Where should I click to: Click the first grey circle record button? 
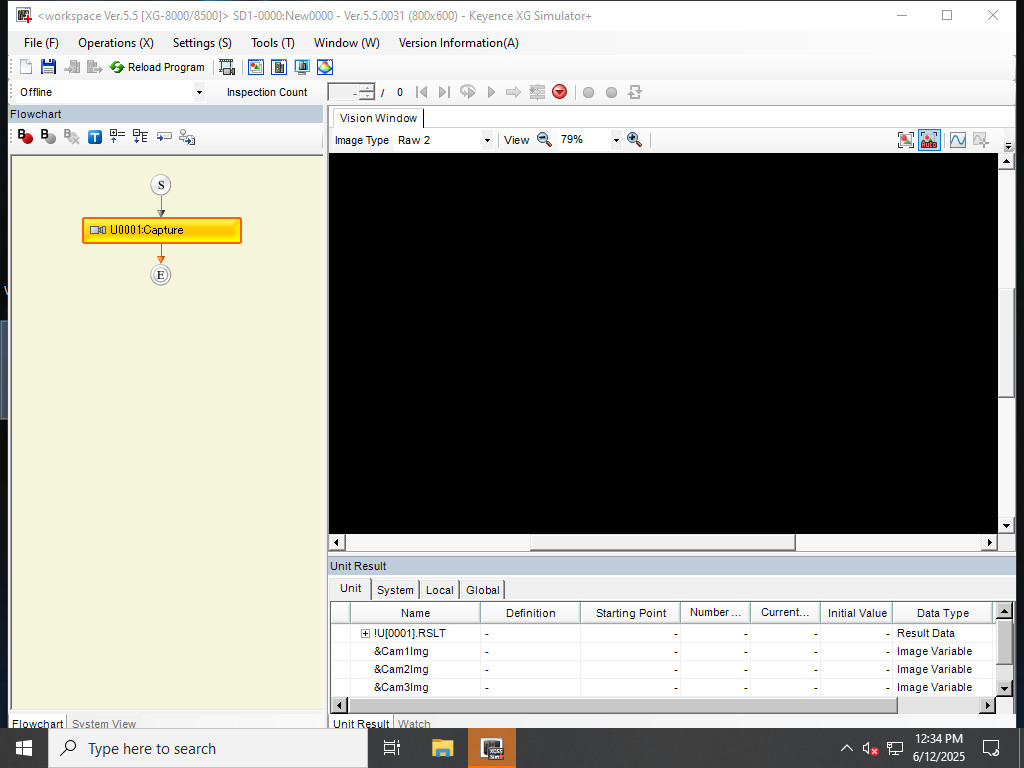click(x=588, y=92)
